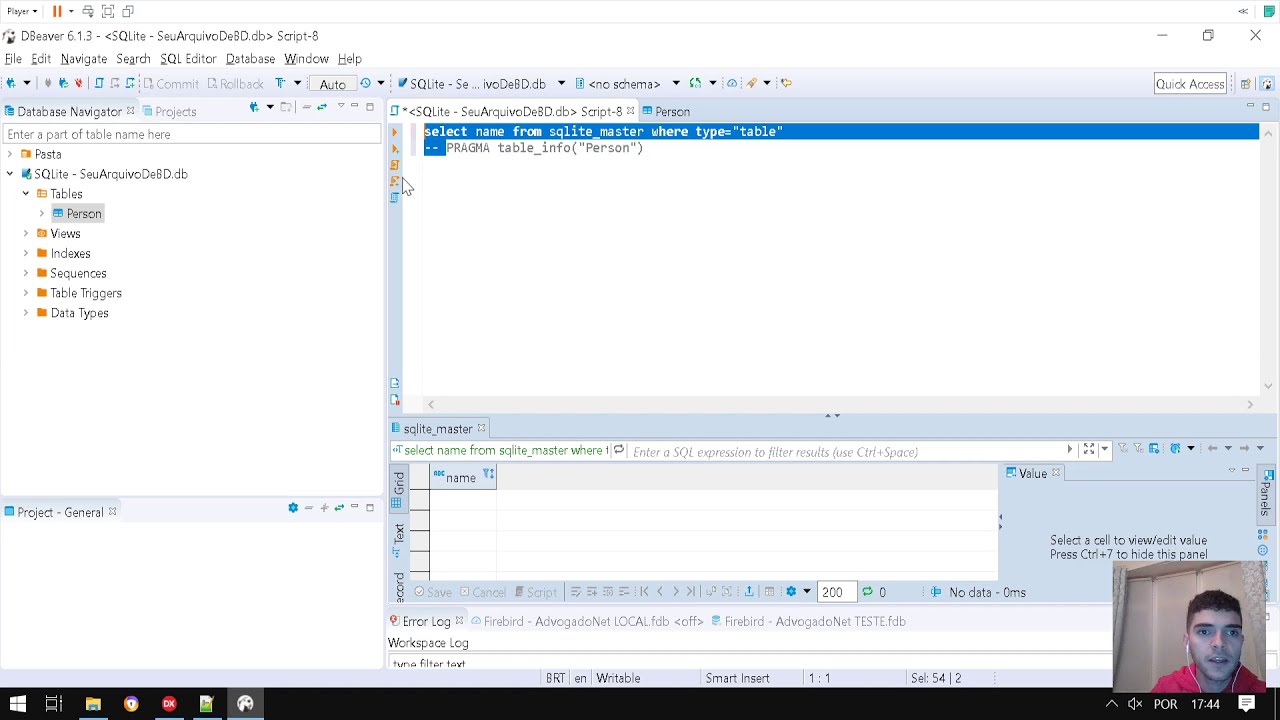Switch results to Text view
The height and width of the screenshot is (720, 1280).
click(398, 539)
